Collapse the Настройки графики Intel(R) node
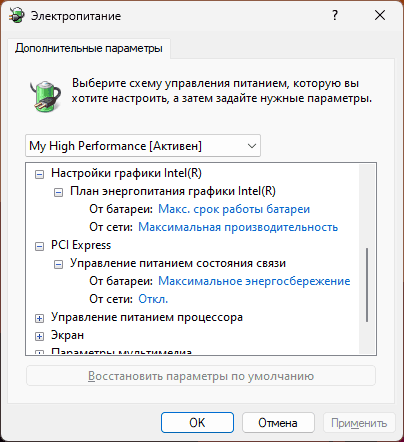Viewport: 404px width, 442px height. coord(39,174)
